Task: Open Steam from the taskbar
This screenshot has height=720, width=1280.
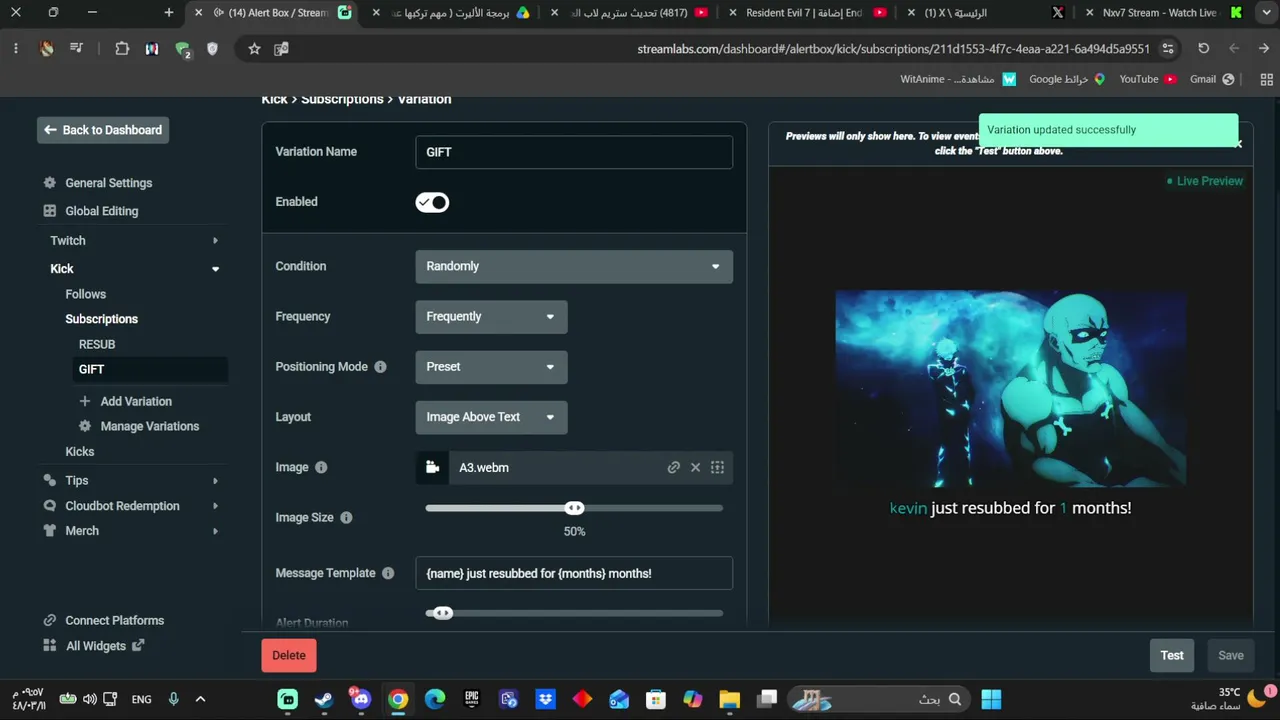Action: pyautogui.click(x=324, y=699)
